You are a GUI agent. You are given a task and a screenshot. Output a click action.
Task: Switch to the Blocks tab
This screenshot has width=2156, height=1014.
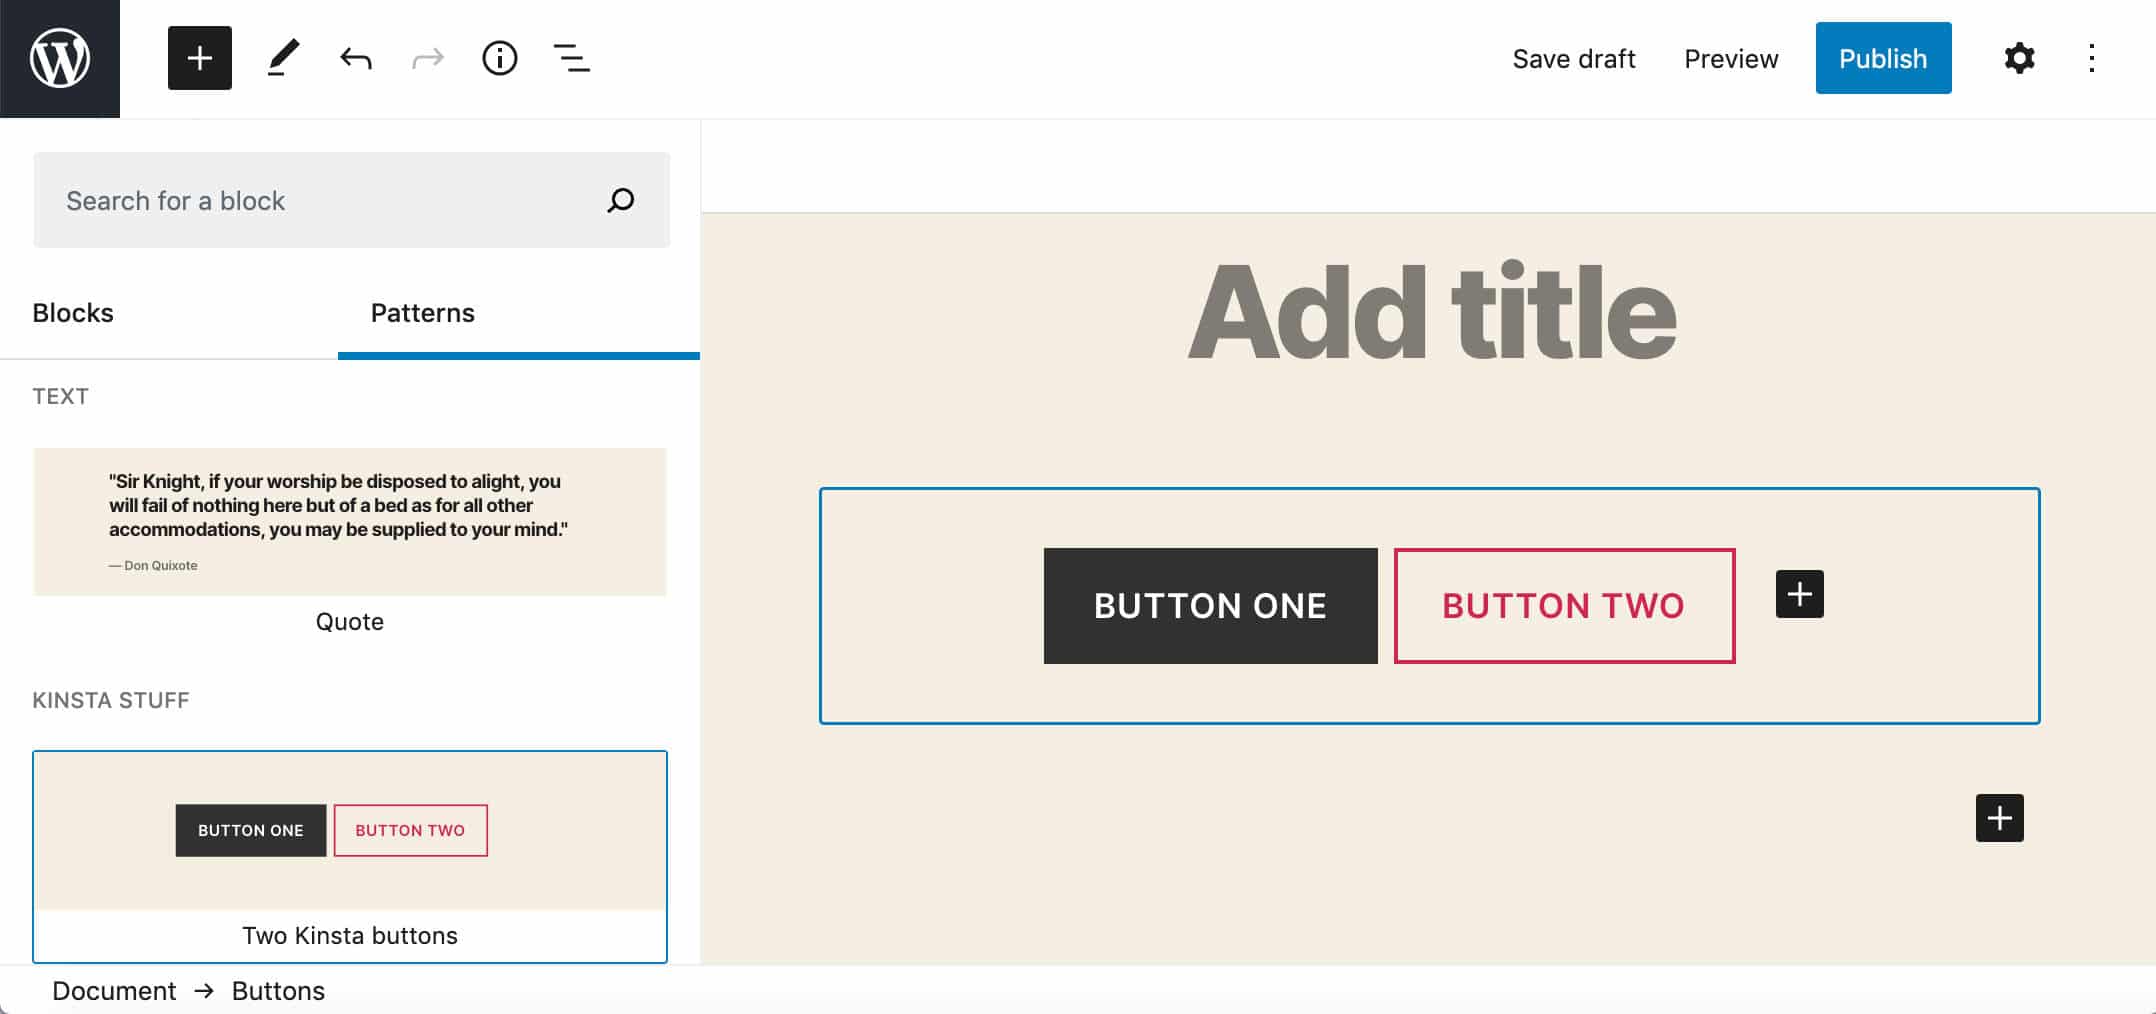tap(72, 312)
